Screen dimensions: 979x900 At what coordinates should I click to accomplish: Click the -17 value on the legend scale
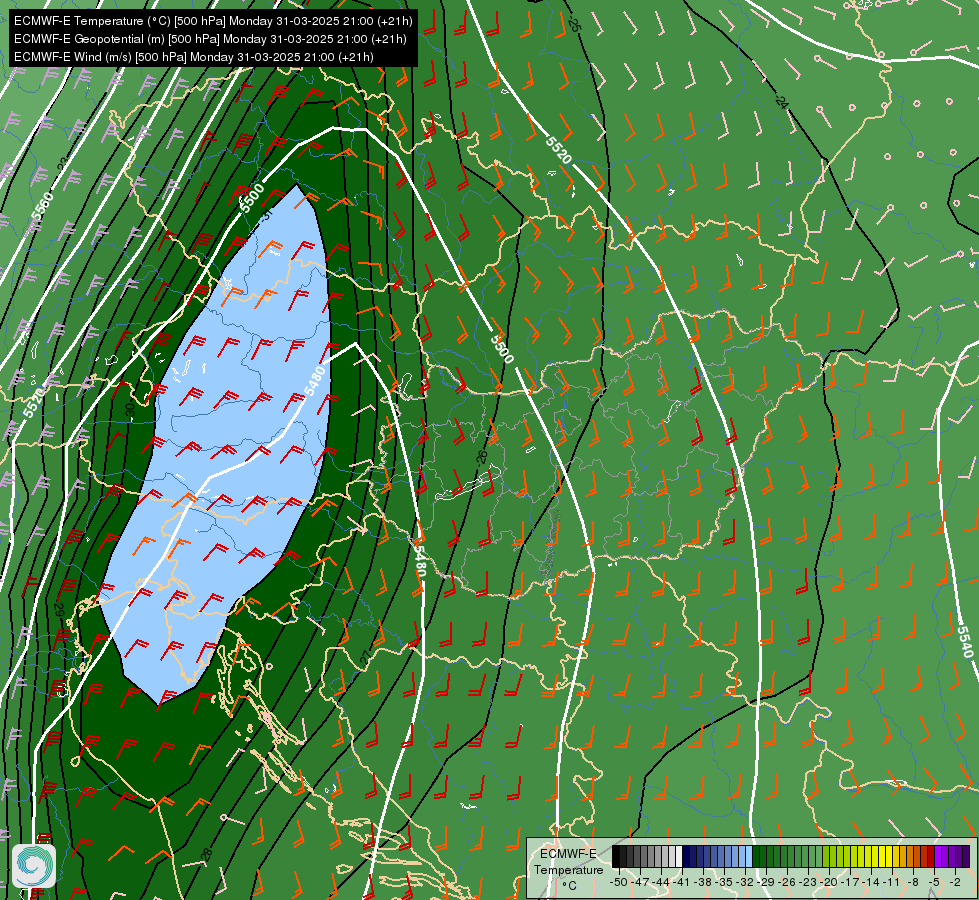click(x=850, y=883)
